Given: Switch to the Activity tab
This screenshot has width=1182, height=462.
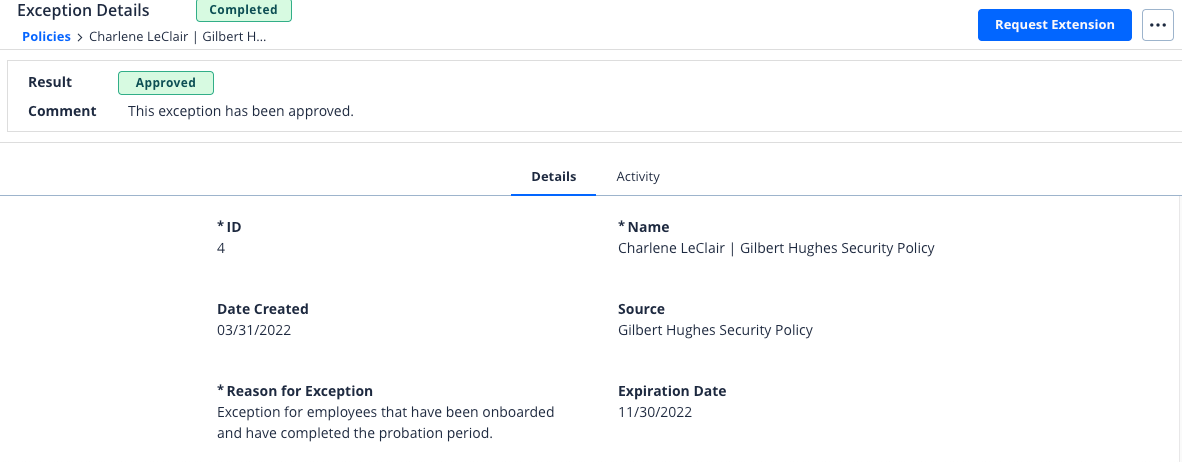Looking at the screenshot, I should pyautogui.click(x=638, y=176).
